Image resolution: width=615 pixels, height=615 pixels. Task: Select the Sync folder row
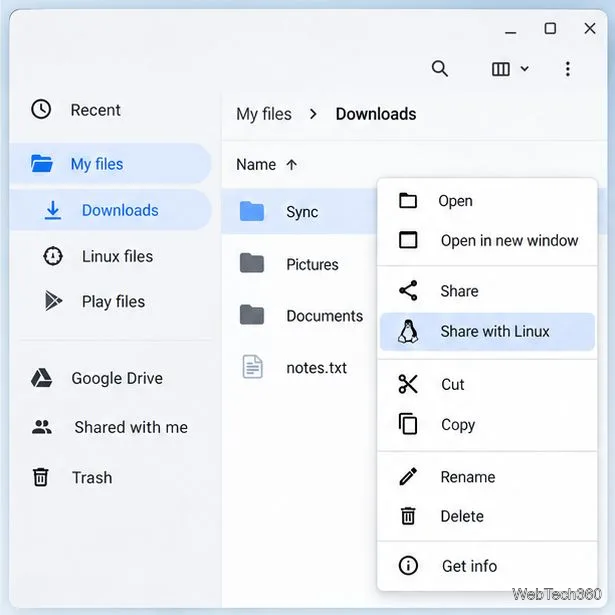pyautogui.click(x=300, y=211)
